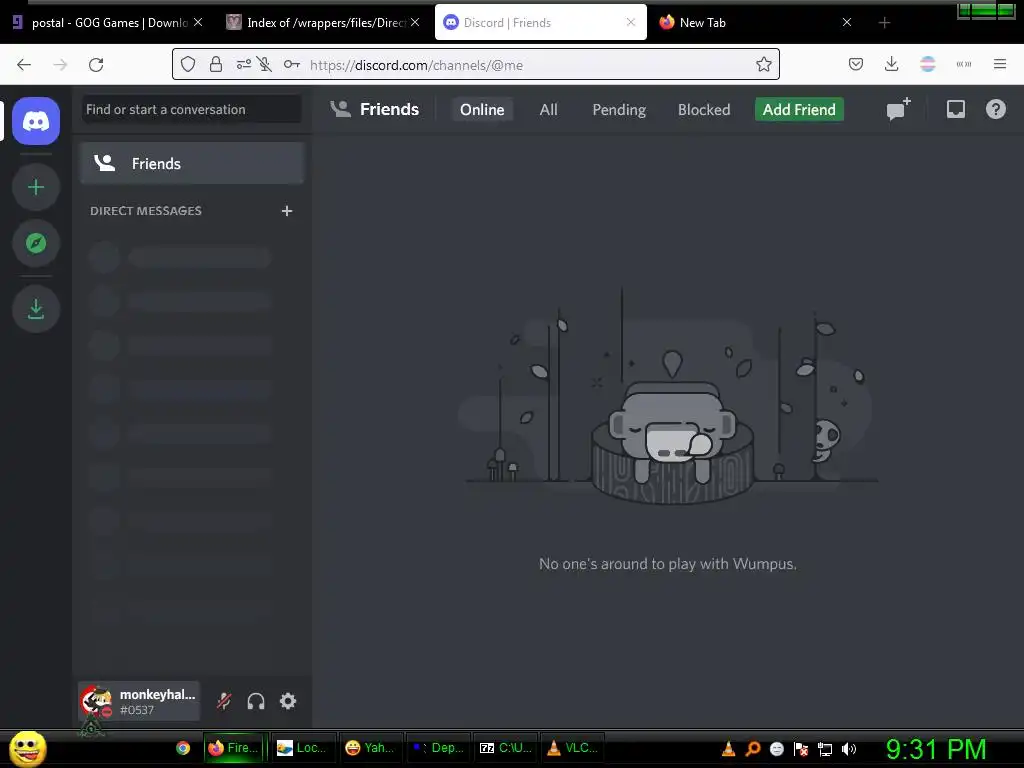Switch to the Blocked tab
The height and width of the screenshot is (768, 1024).
click(704, 110)
